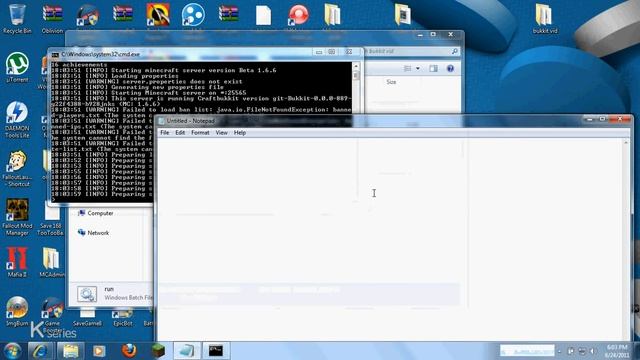Click search magnifier in Explorer search box

pyautogui.click(x=454, y=51)
